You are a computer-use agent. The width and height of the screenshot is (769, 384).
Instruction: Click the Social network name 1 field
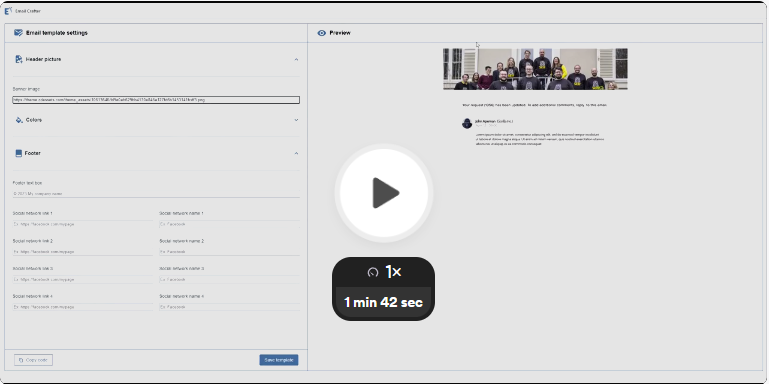click(x=229, y=224)
